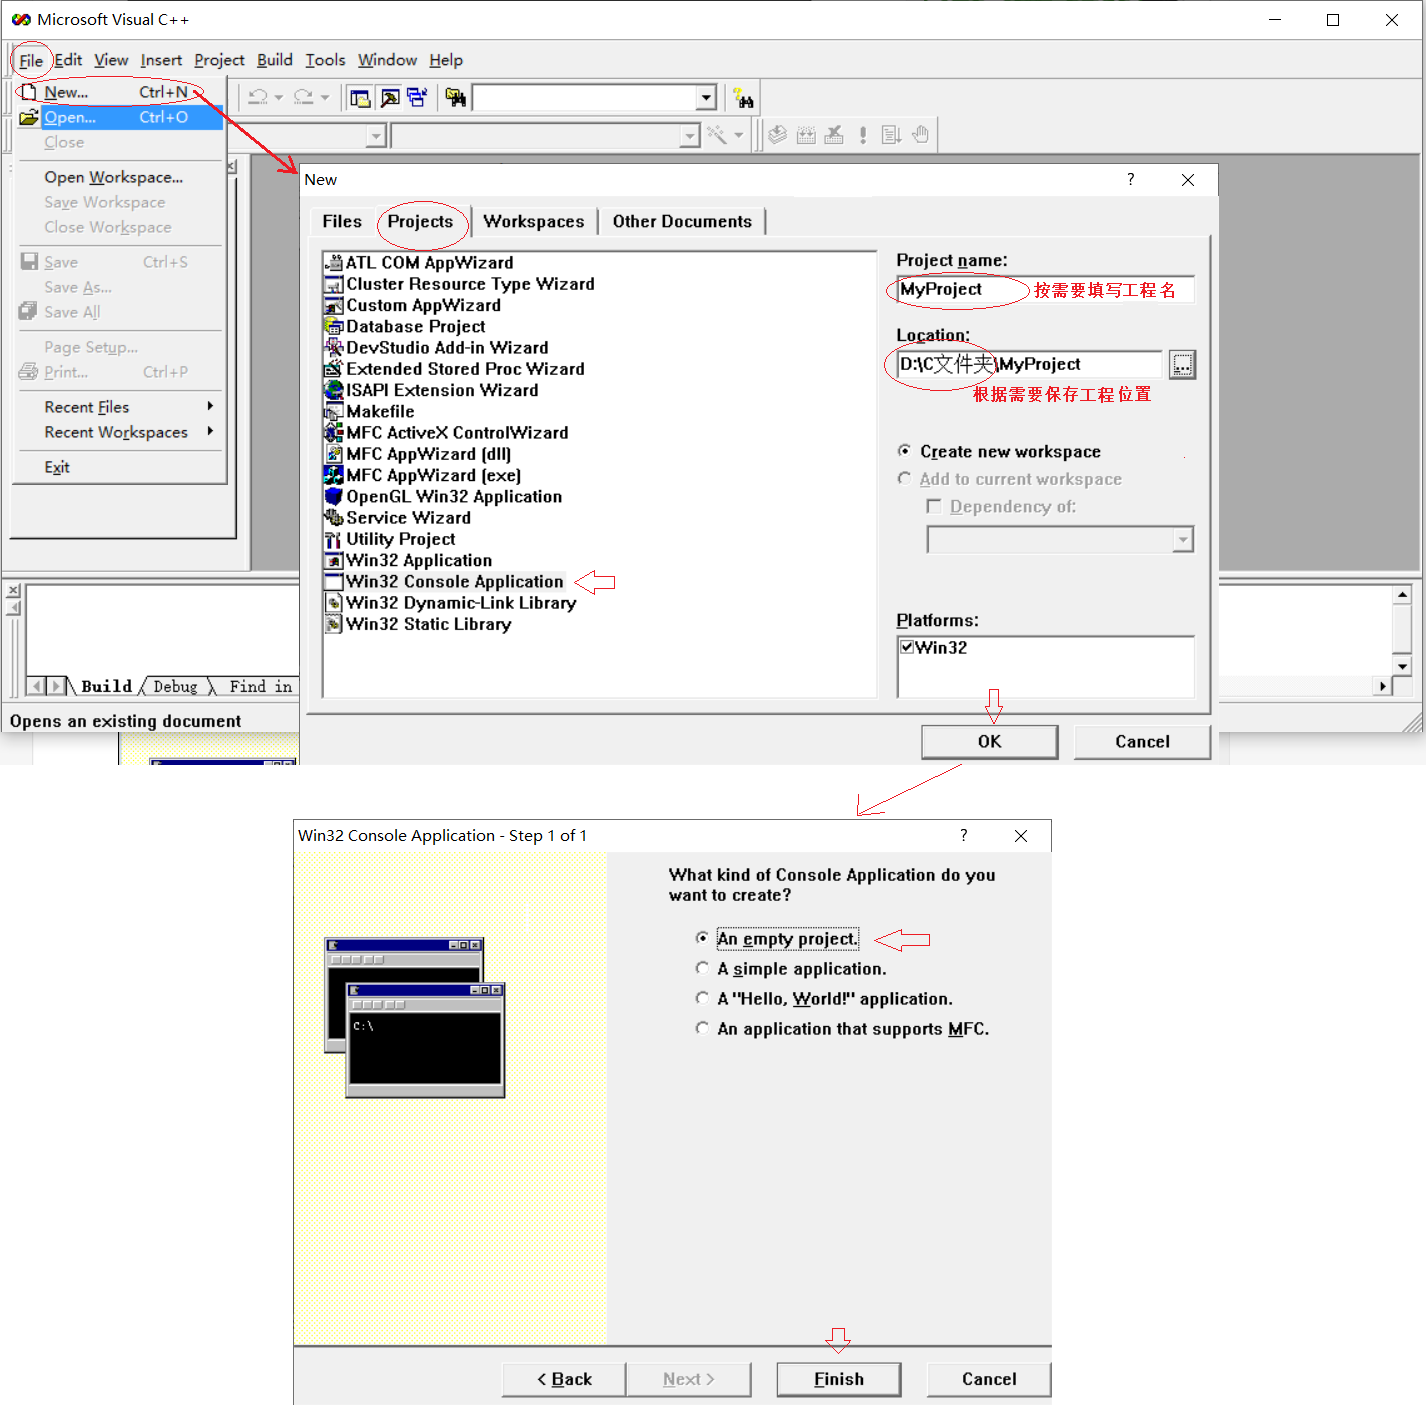Viewport: 1426px width, 1415px height.
Task: Open the WizardBar members combo dropdown
Action: (690, 135)
